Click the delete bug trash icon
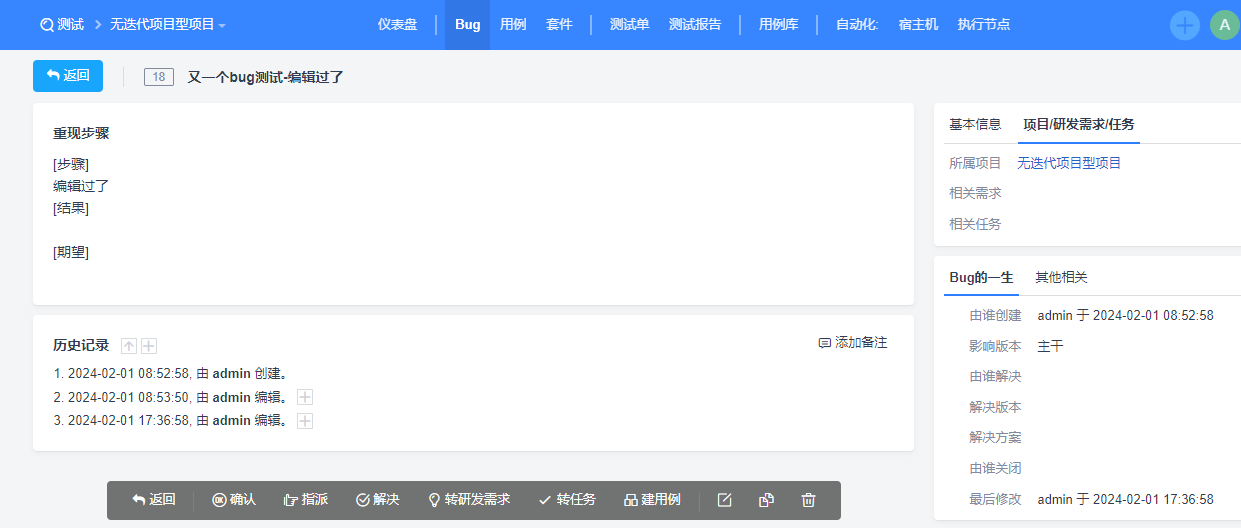The width and height of the screenshot is (1241, 528). [x=809, y=500]
